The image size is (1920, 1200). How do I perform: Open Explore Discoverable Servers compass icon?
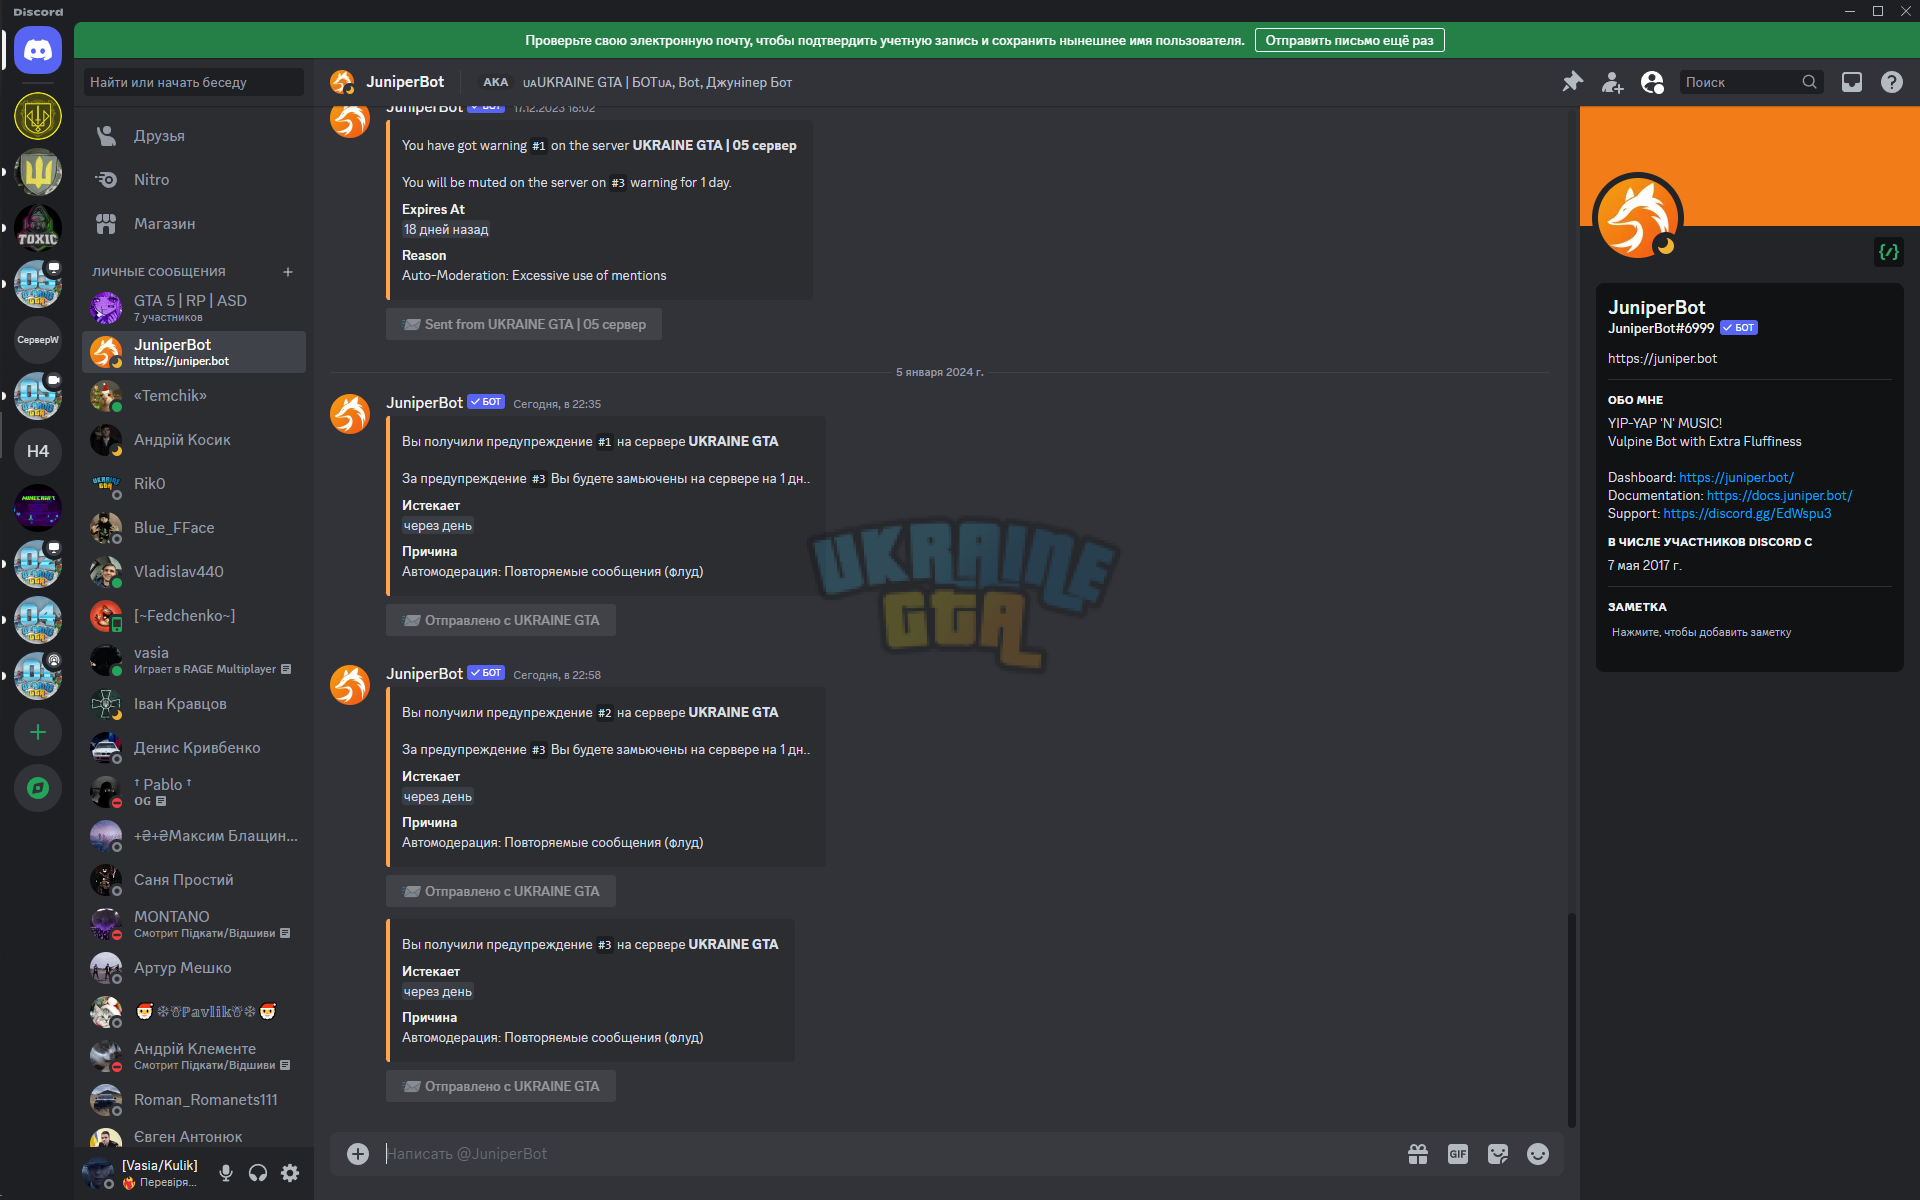(38, 788)
